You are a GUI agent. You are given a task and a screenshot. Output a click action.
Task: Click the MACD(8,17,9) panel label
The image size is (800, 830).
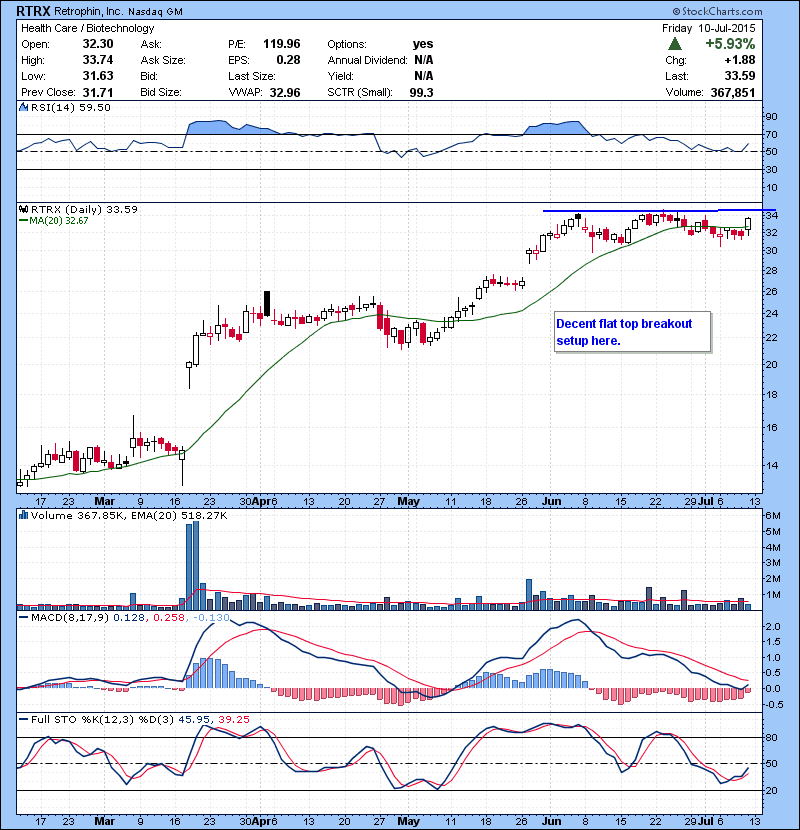[x=70, y=618]
